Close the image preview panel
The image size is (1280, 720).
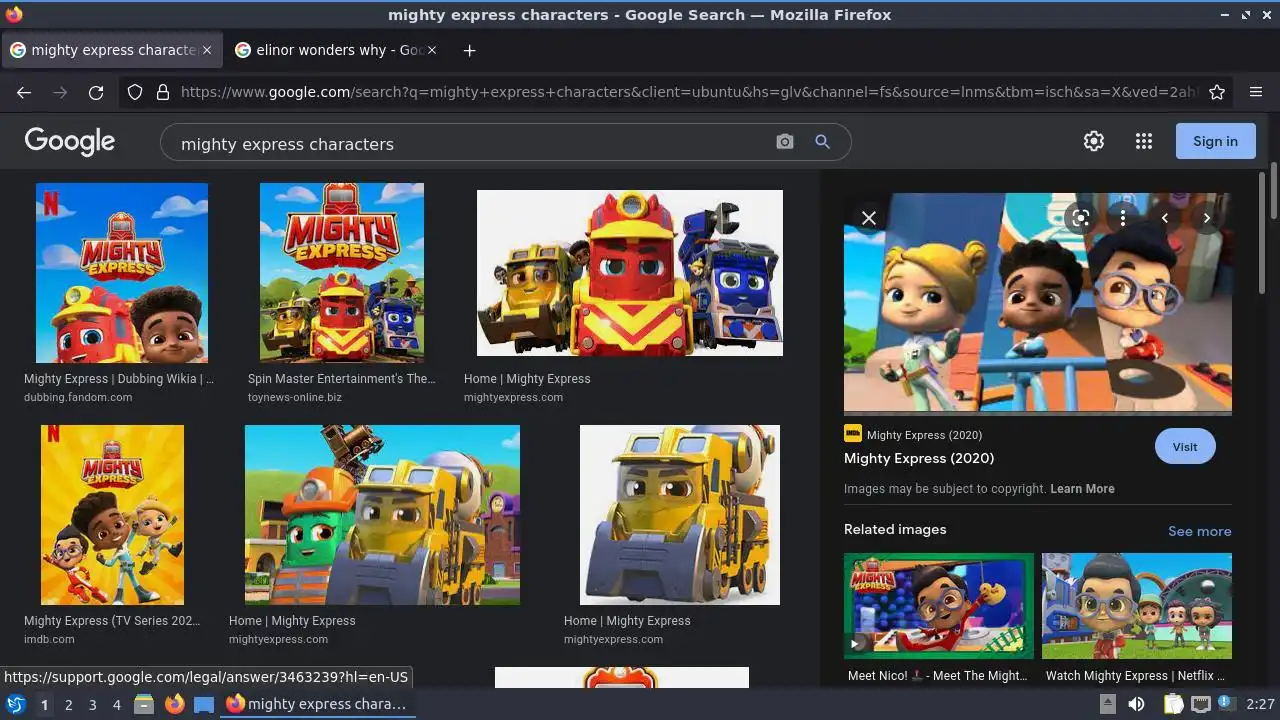[869, 218]
